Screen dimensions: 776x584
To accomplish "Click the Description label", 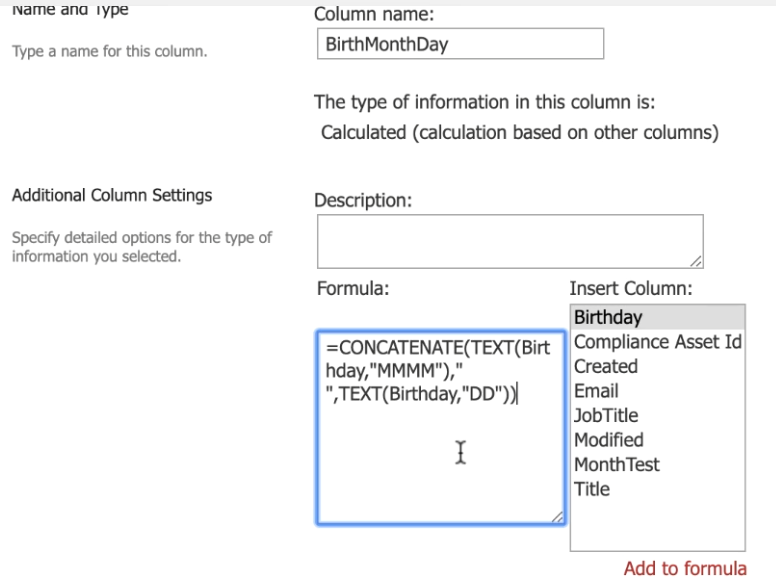I will 363,200.
